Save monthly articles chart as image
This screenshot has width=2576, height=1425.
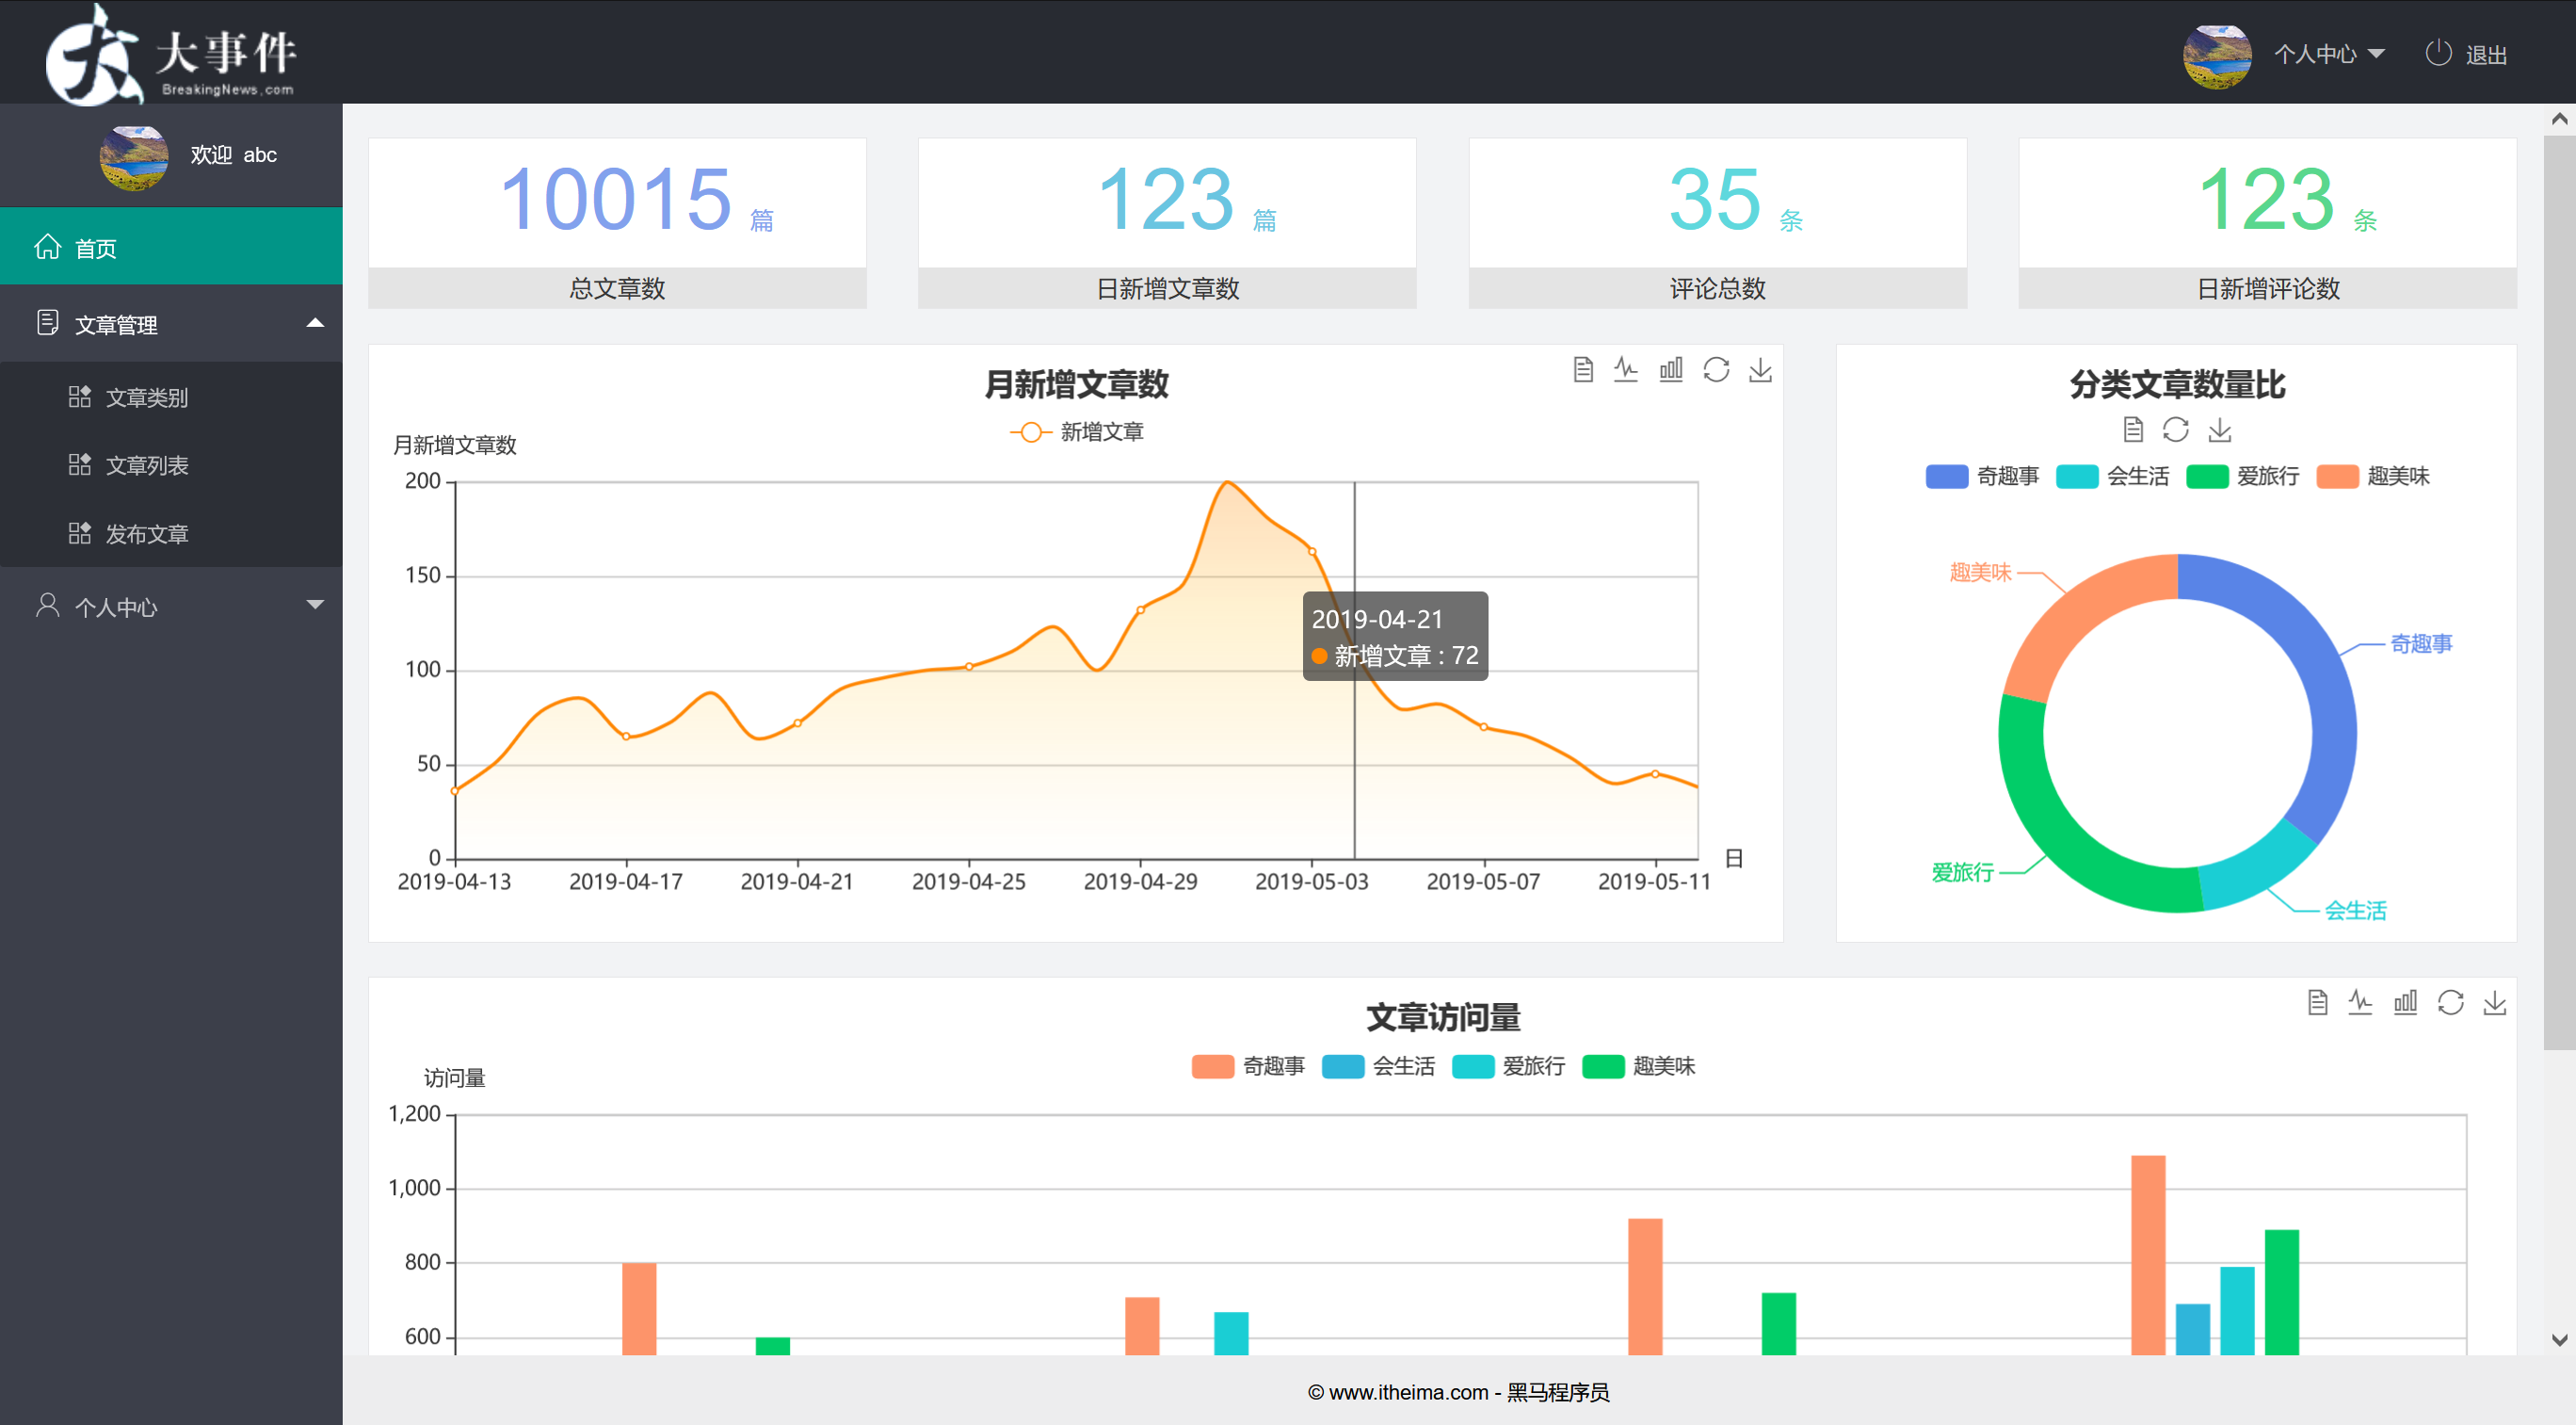(x=1760, y=370)
